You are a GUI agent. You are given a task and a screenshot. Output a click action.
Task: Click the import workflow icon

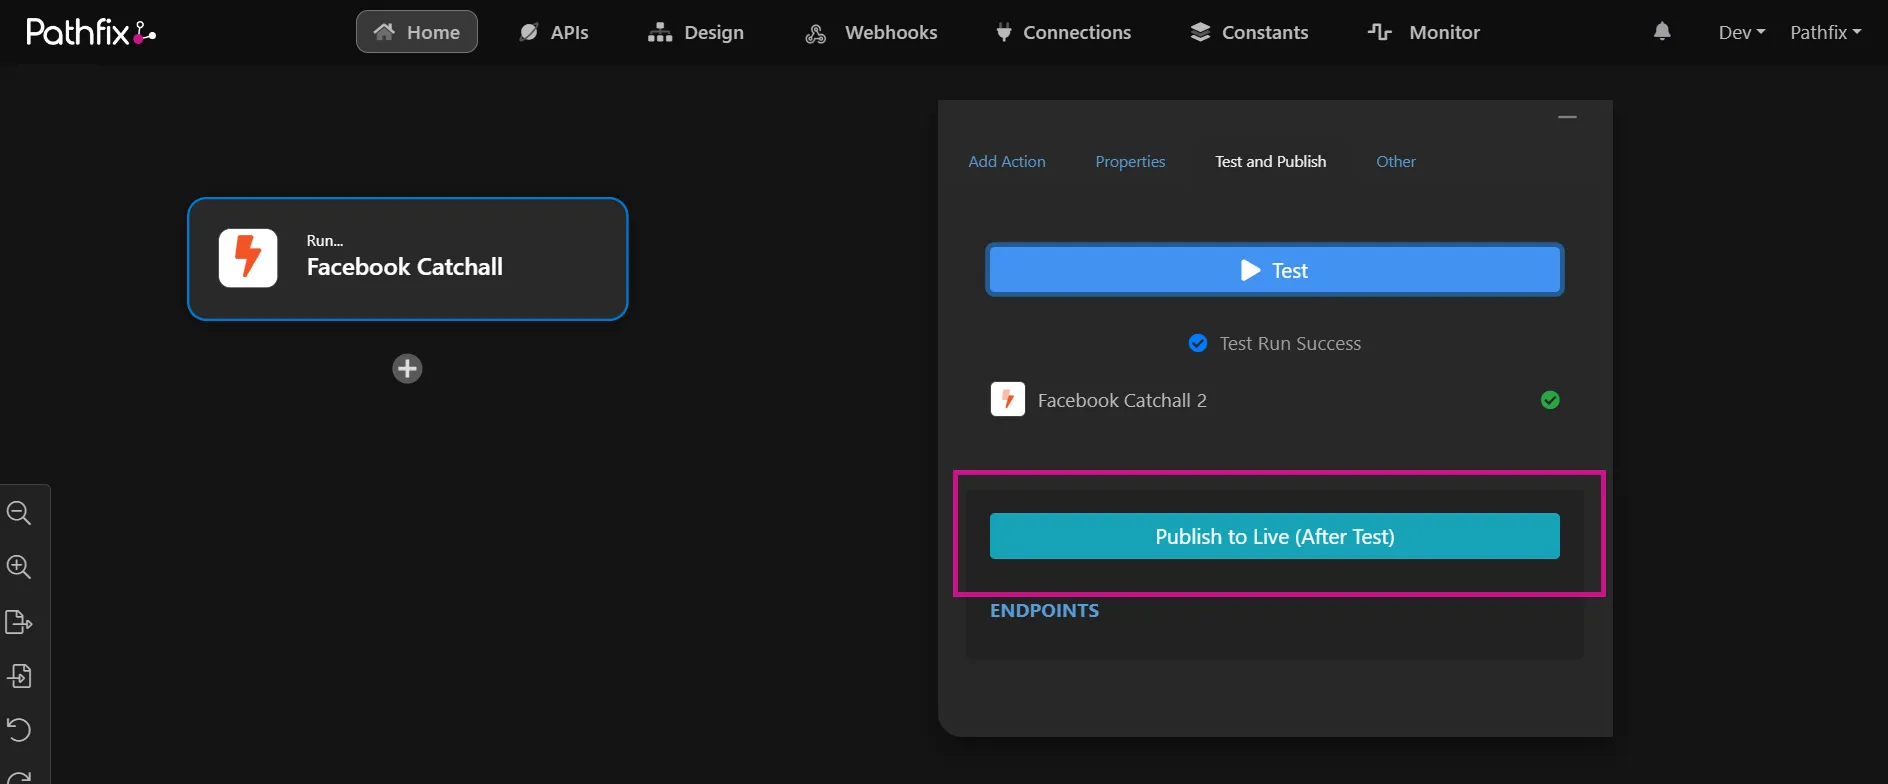pos(19,676)
